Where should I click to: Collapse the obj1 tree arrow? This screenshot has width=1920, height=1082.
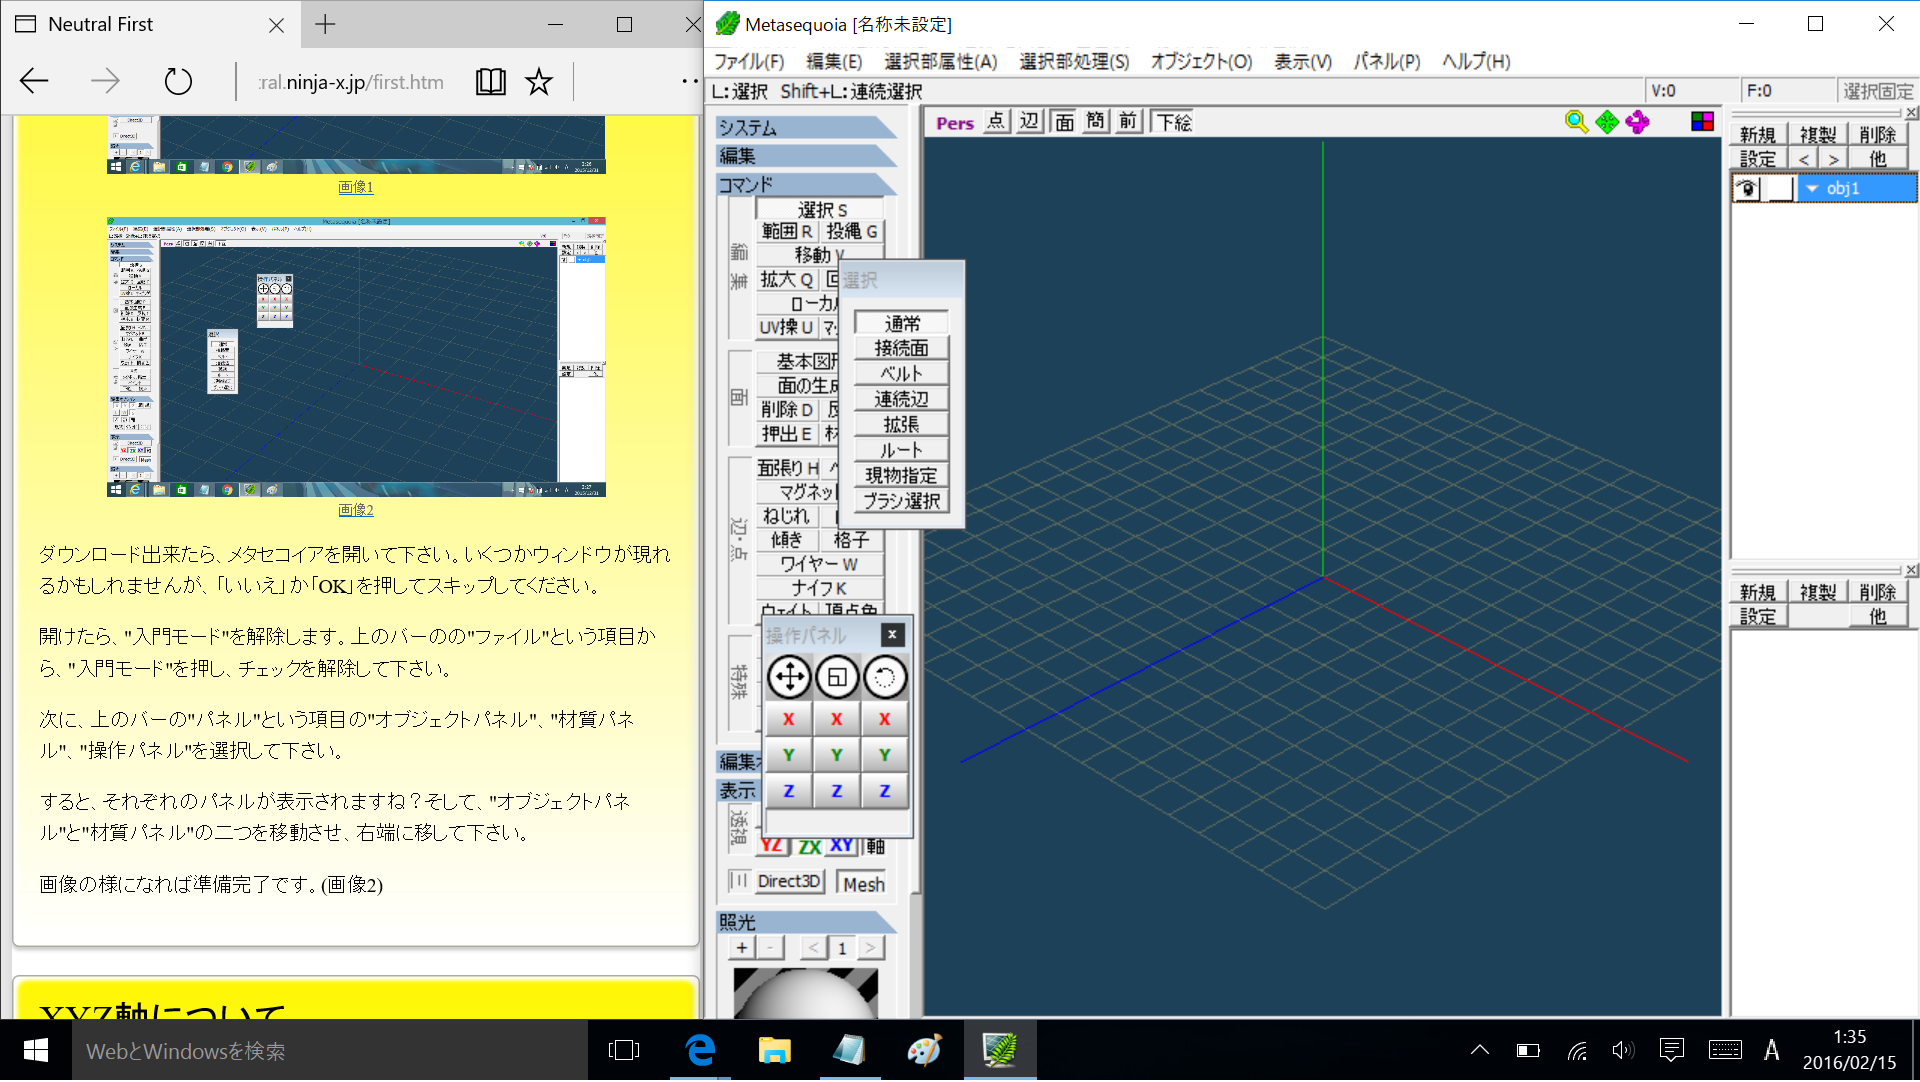(1811, 188)
